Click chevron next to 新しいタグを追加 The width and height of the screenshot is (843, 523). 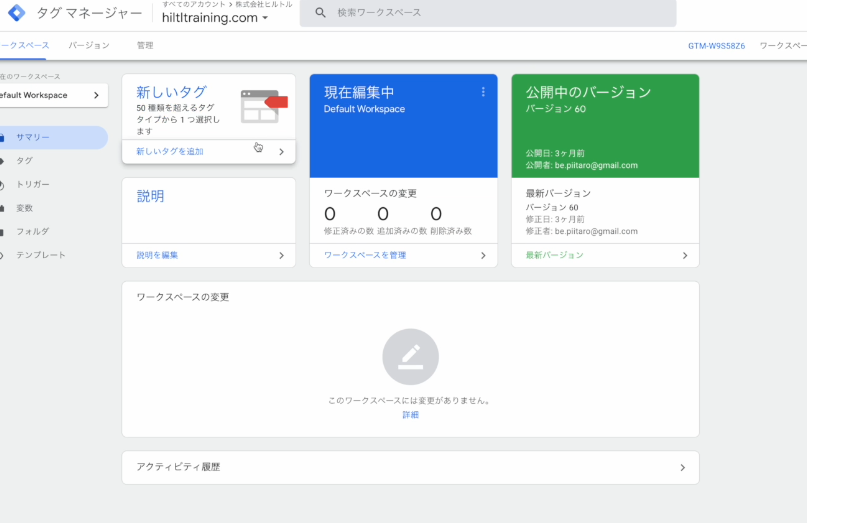pos(281,152)
